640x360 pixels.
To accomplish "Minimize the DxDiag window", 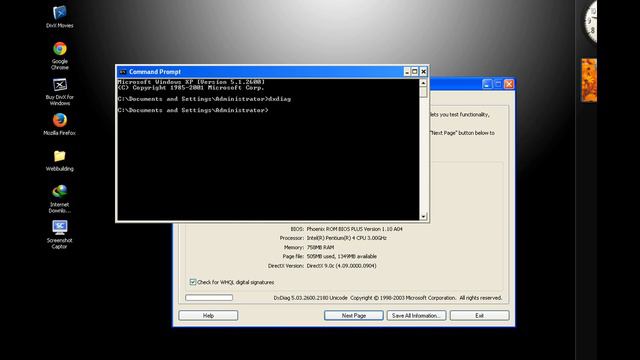I will [487, 84].
